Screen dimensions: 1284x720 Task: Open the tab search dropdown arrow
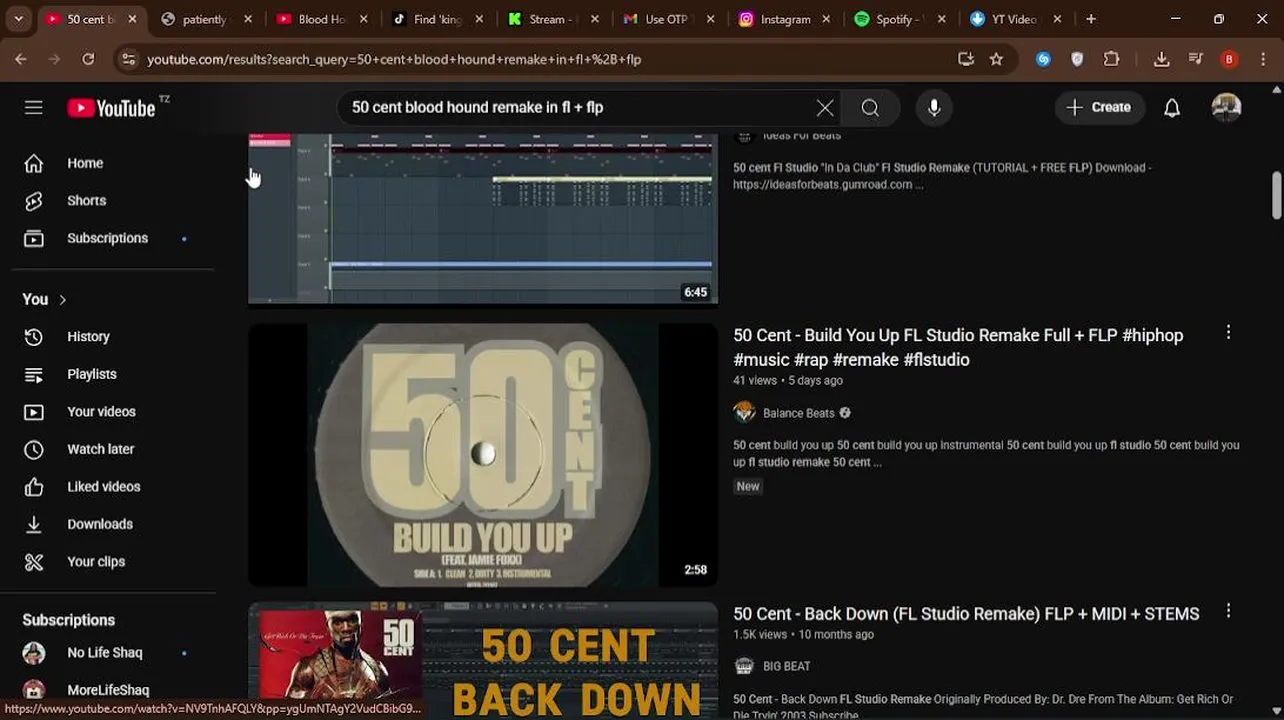(18, 19)
